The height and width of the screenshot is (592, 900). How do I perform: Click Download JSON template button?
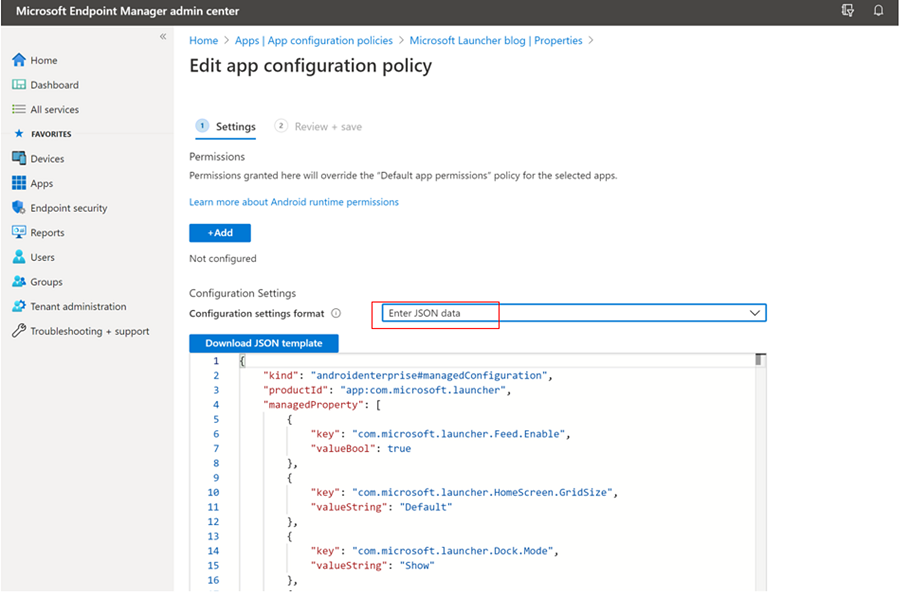pos(263,343)
